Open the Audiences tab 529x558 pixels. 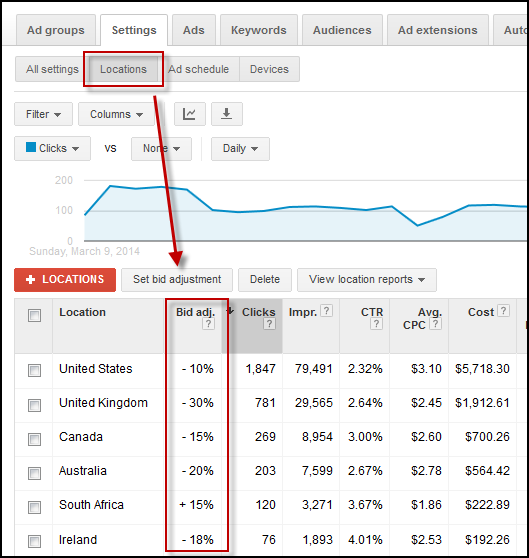342,30
